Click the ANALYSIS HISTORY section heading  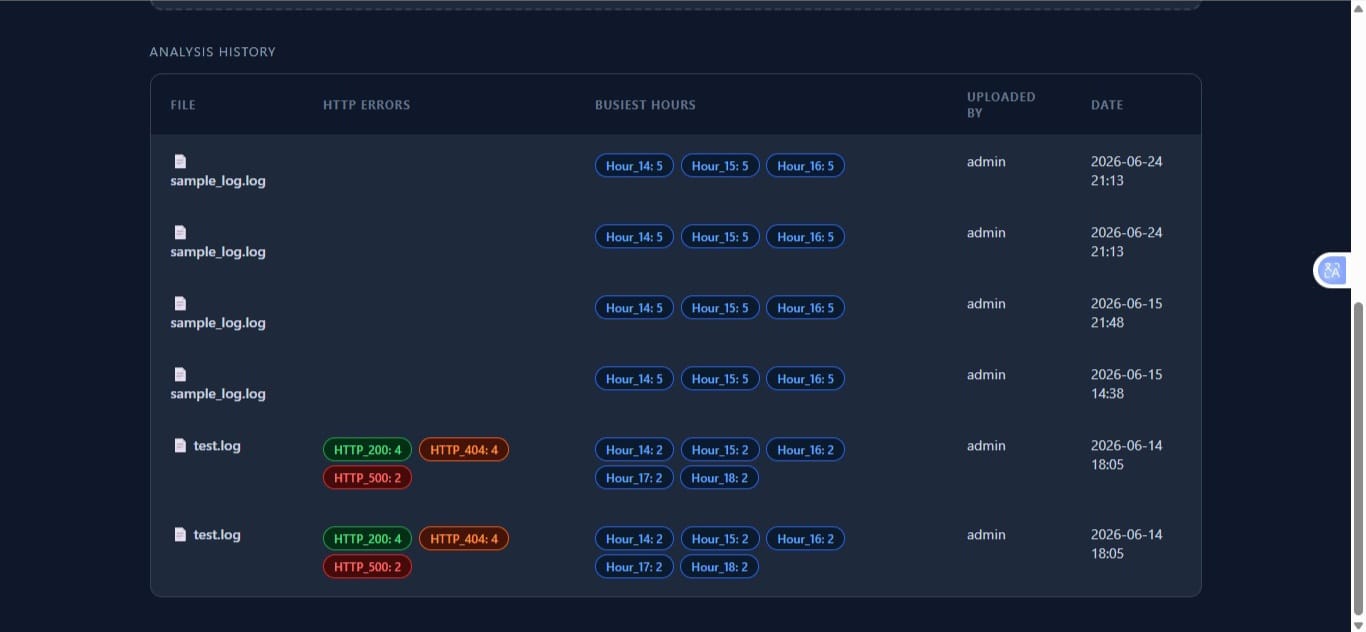click(212, 52)
